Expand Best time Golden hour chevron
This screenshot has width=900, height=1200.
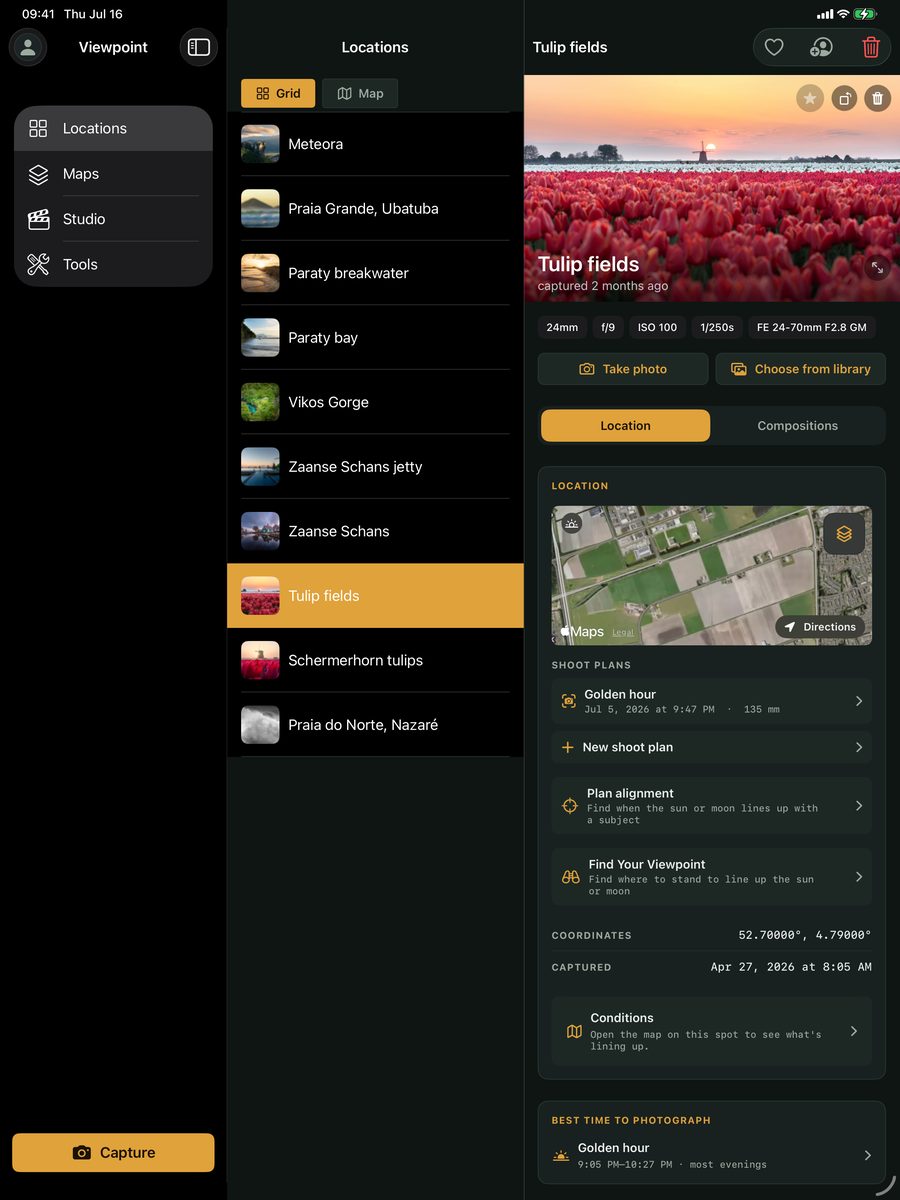(867, 1155)
